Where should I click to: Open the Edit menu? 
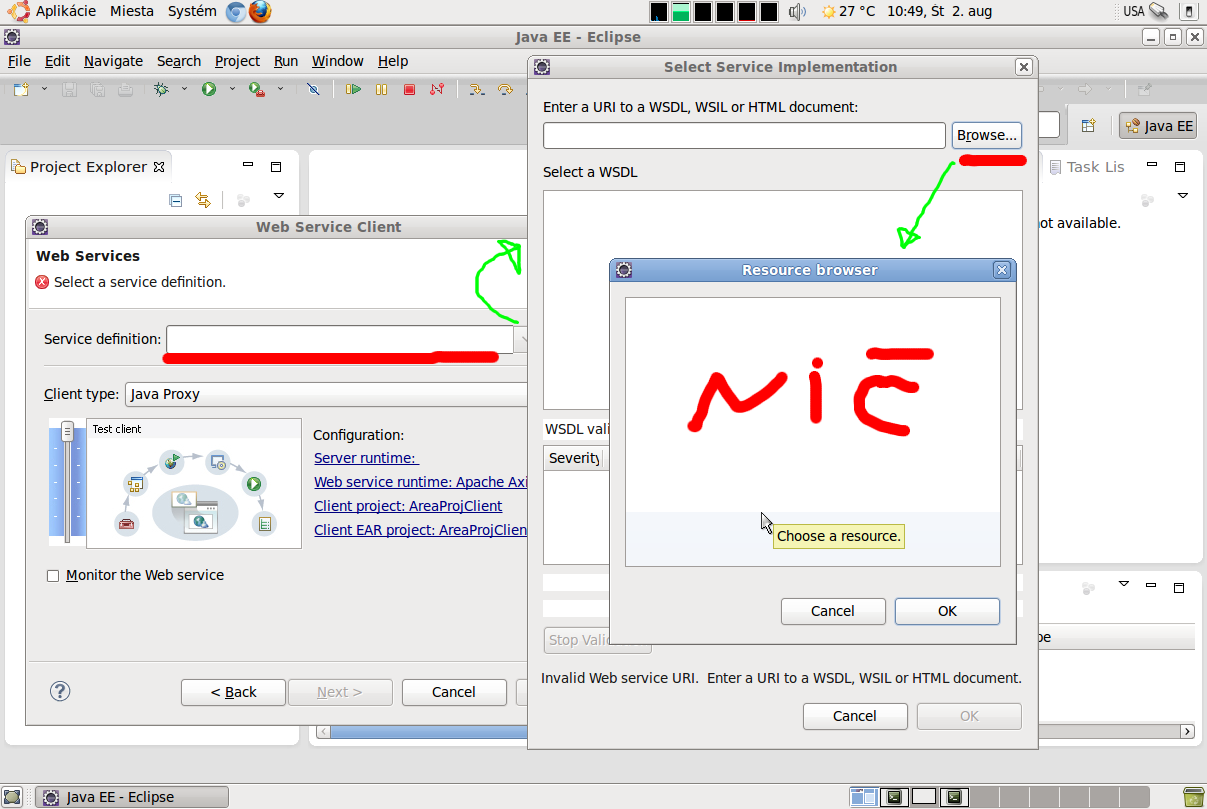[58, 61]
